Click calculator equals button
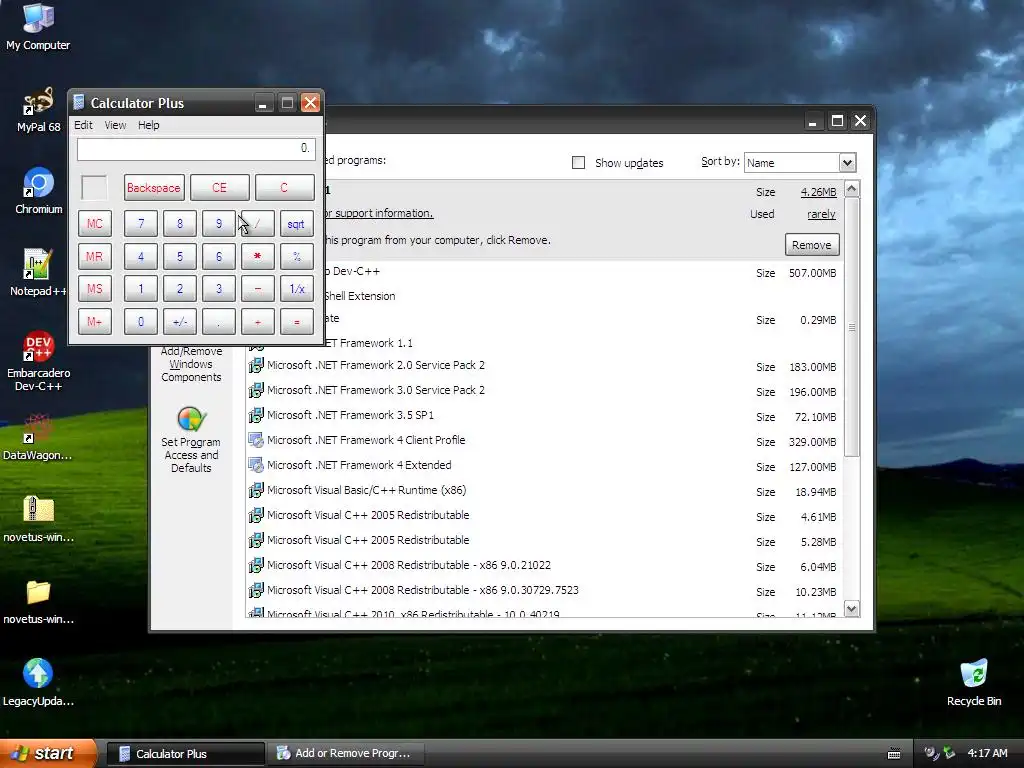 click(296, 321)
